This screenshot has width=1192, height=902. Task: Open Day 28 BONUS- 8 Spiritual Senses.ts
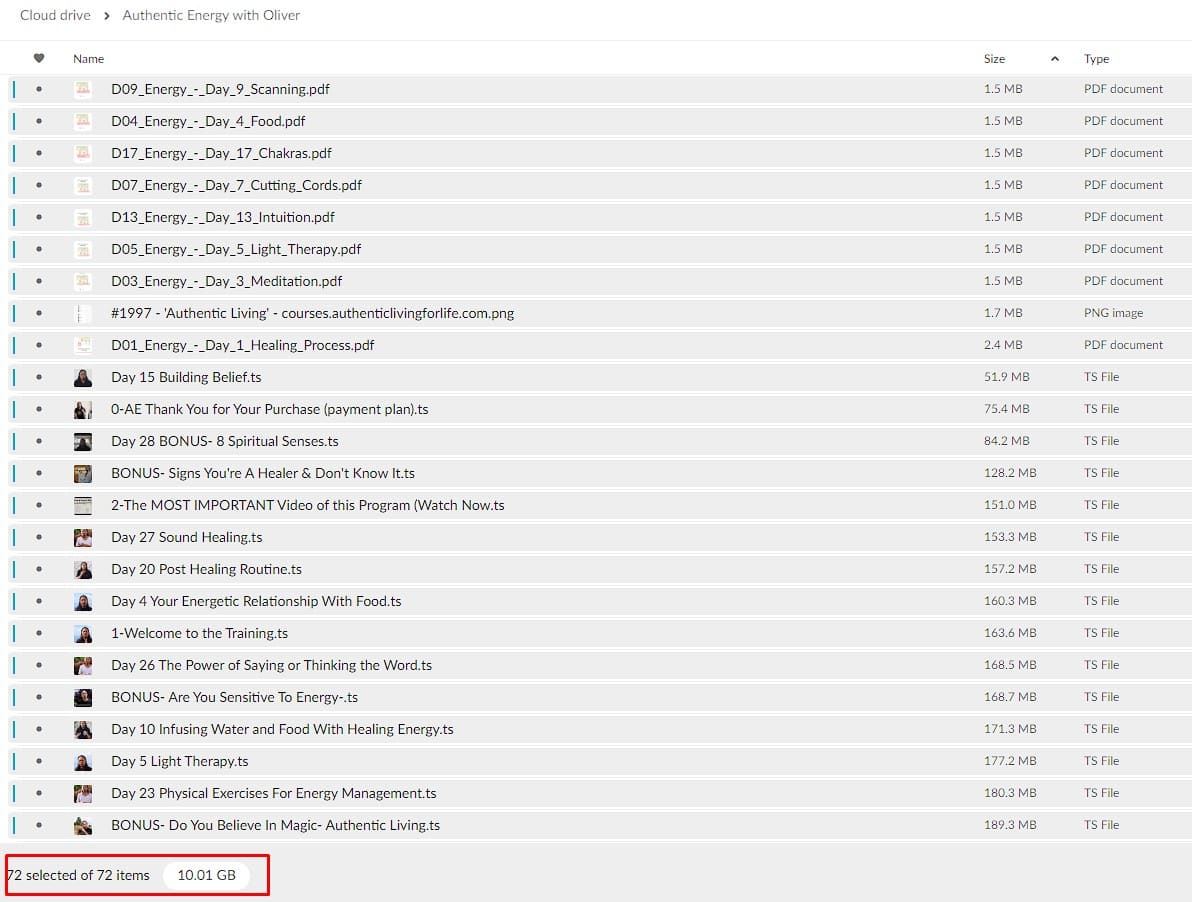(224, 441)
